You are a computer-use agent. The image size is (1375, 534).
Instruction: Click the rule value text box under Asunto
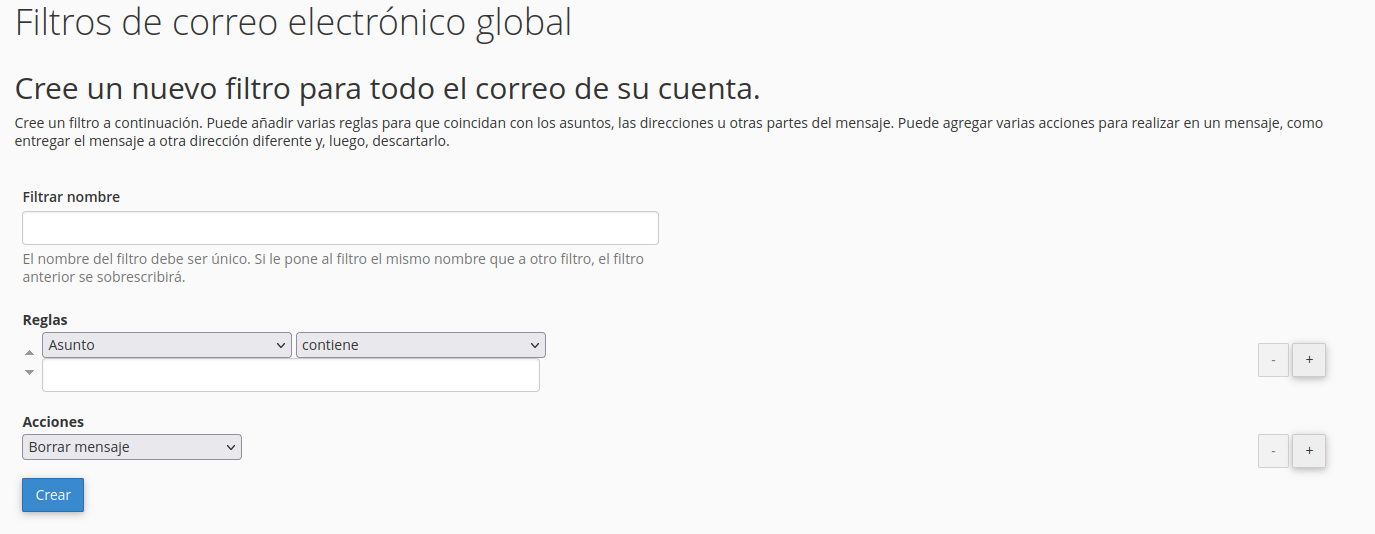[x=290, y=375]
